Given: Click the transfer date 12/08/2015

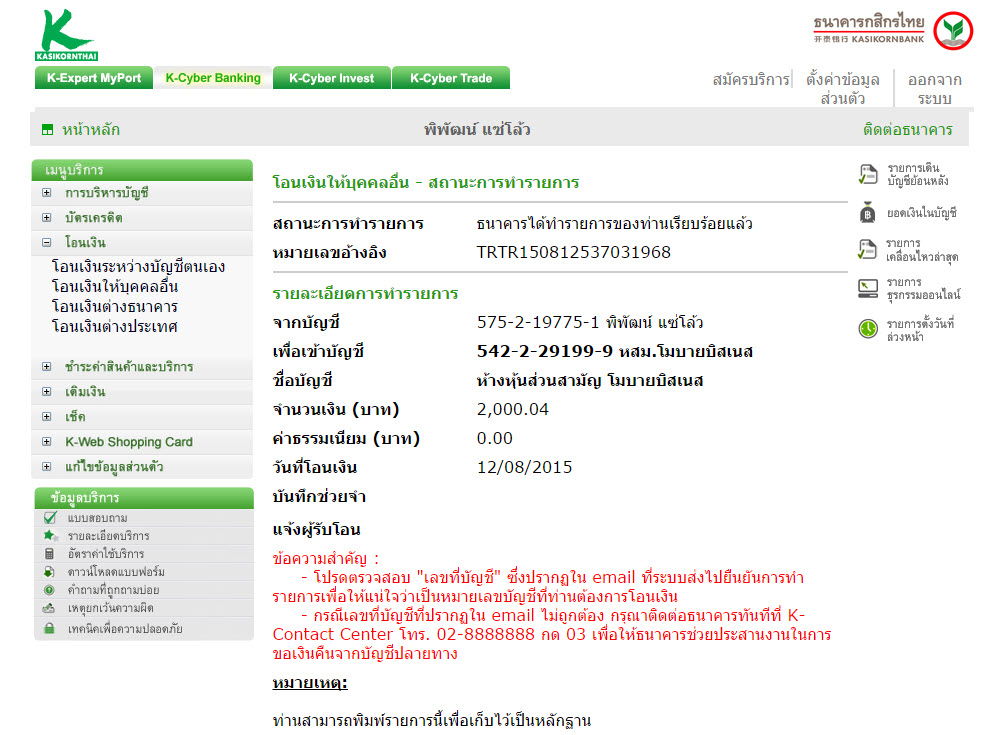Looking at the screenshot, I should tap(524, 467).
